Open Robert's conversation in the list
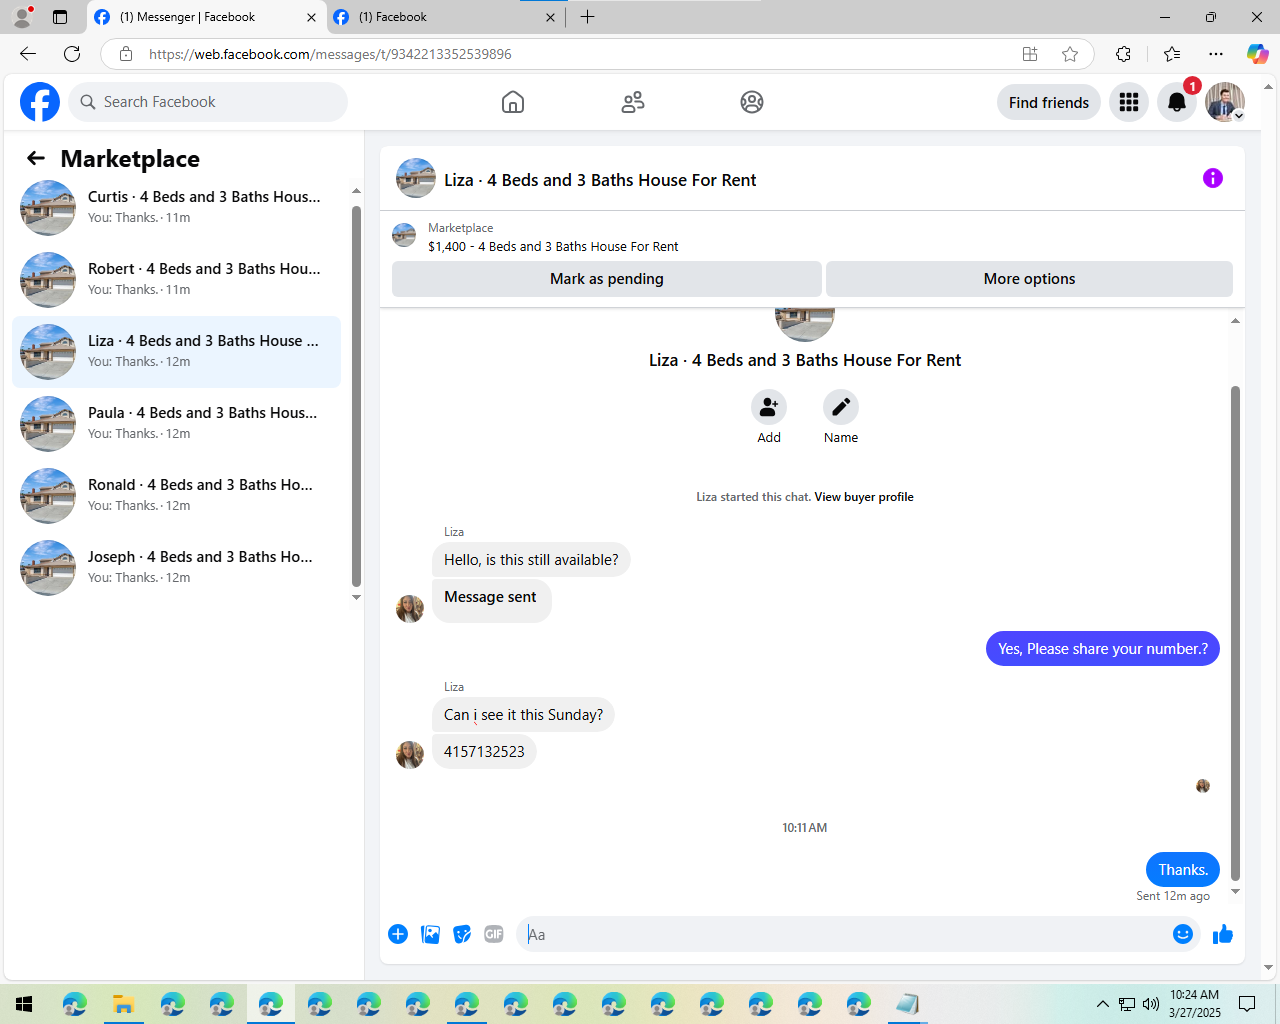Image resolution: width=1280 pixels, height=1024 pixels. (176, 280)
